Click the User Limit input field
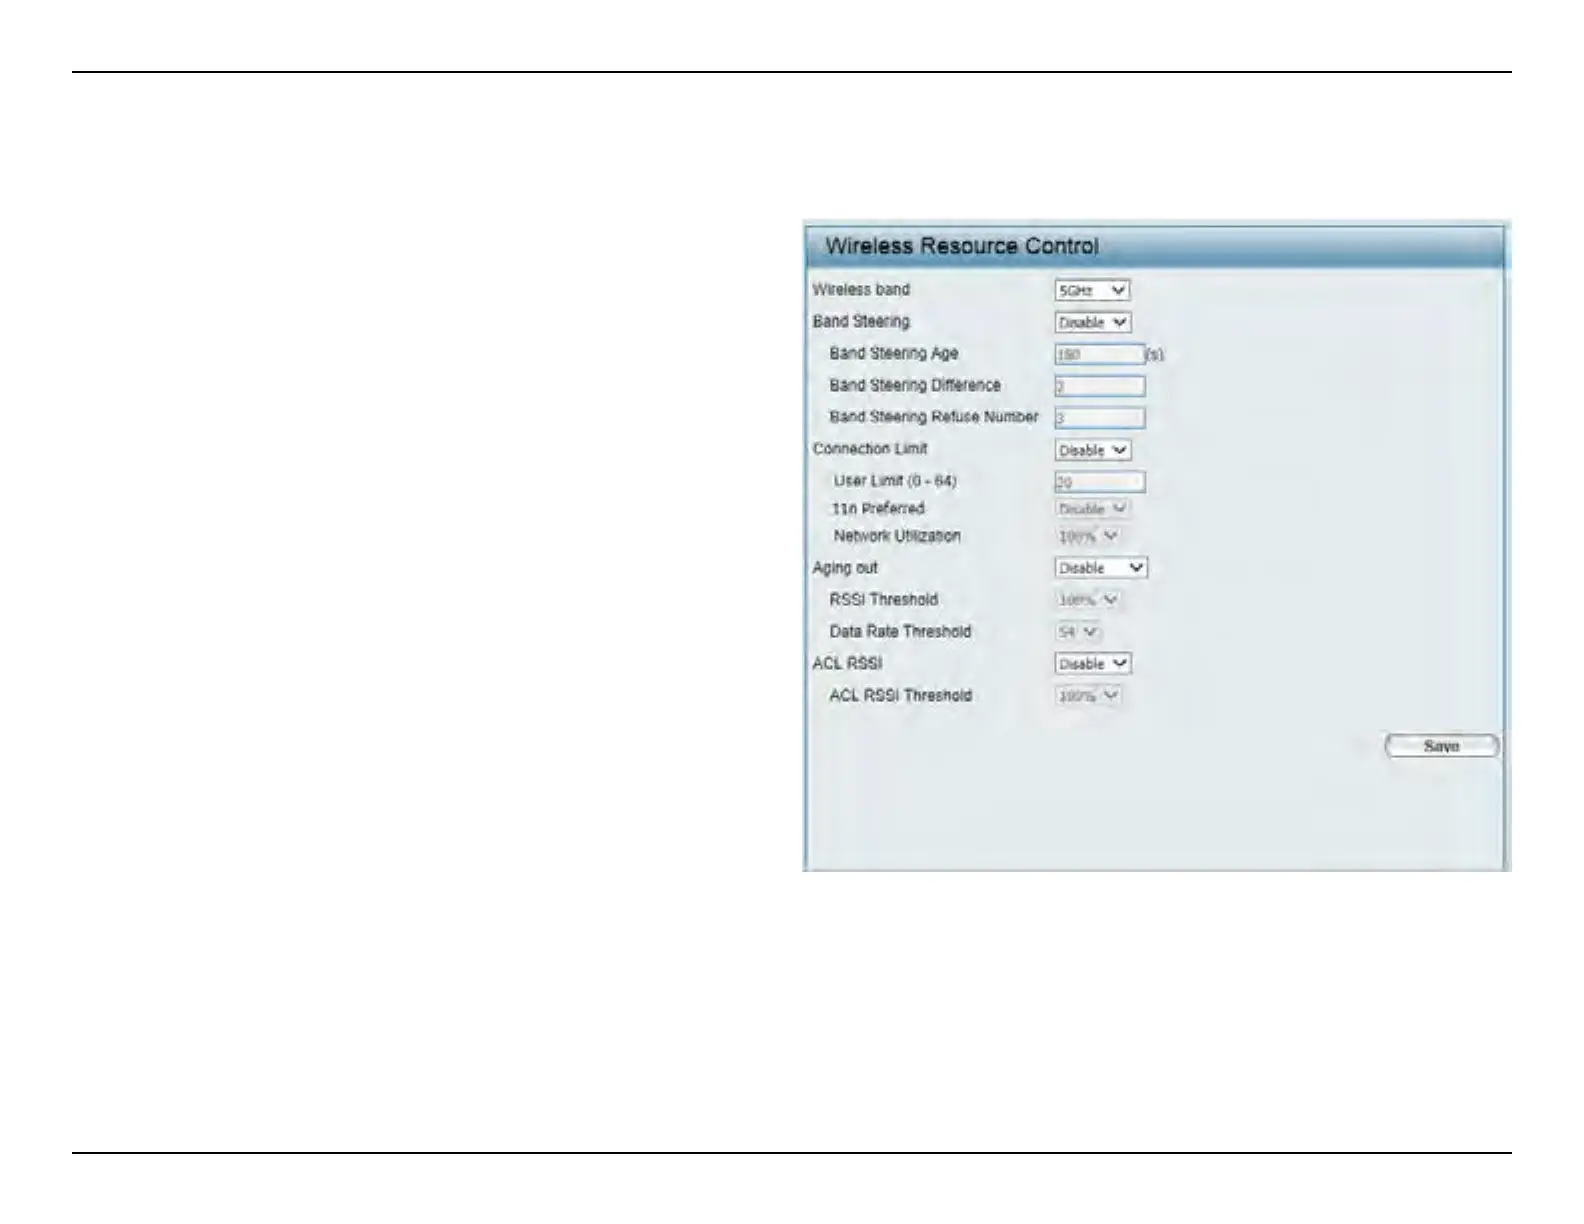This screenshot has width=1584, height=1224. [1099, 482]
